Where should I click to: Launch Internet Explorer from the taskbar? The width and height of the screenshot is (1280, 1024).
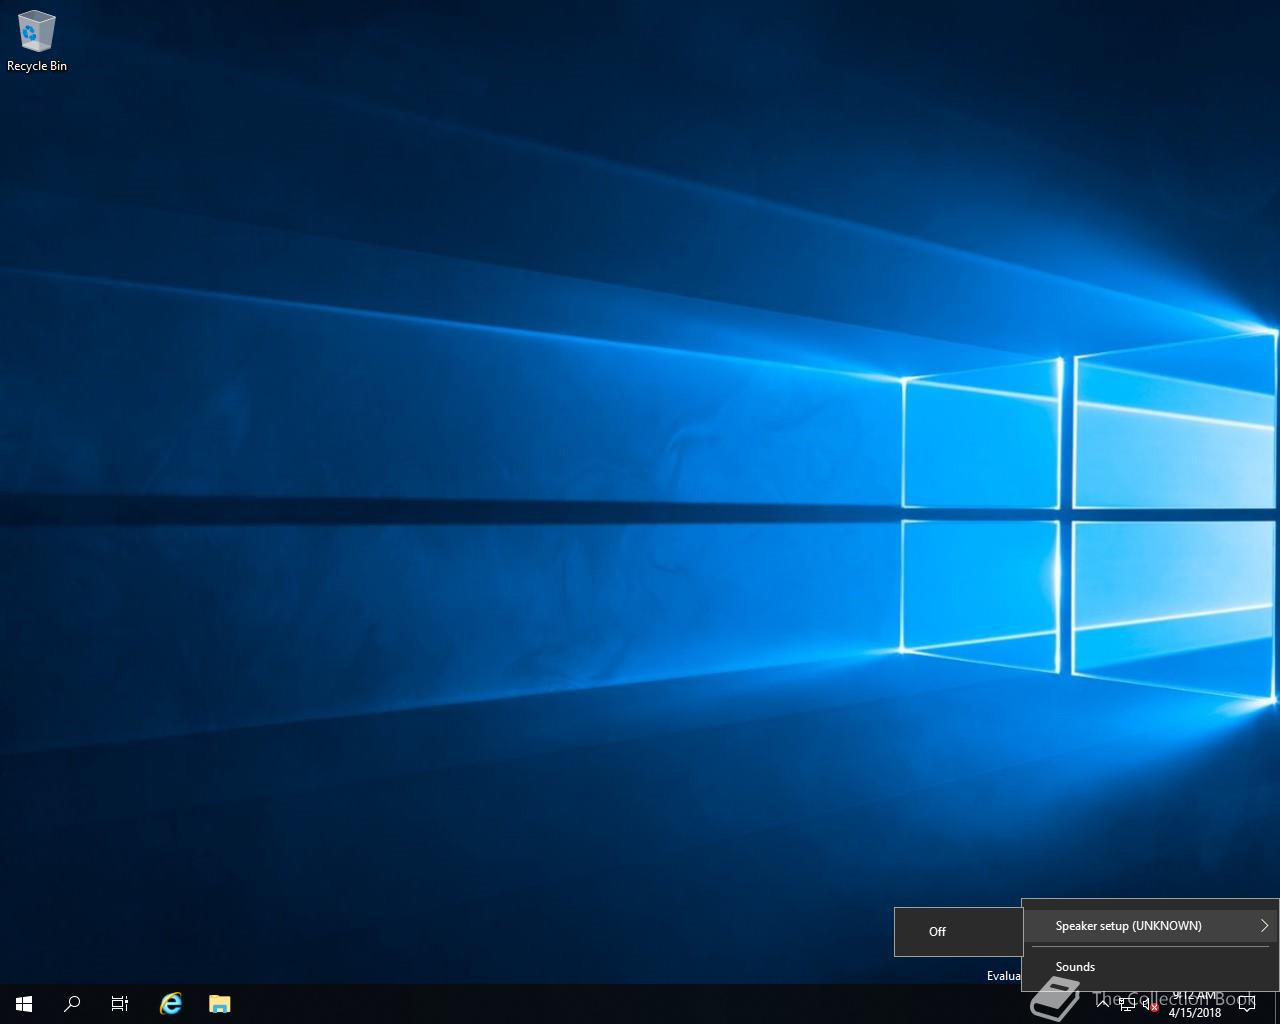[171, 1003]
